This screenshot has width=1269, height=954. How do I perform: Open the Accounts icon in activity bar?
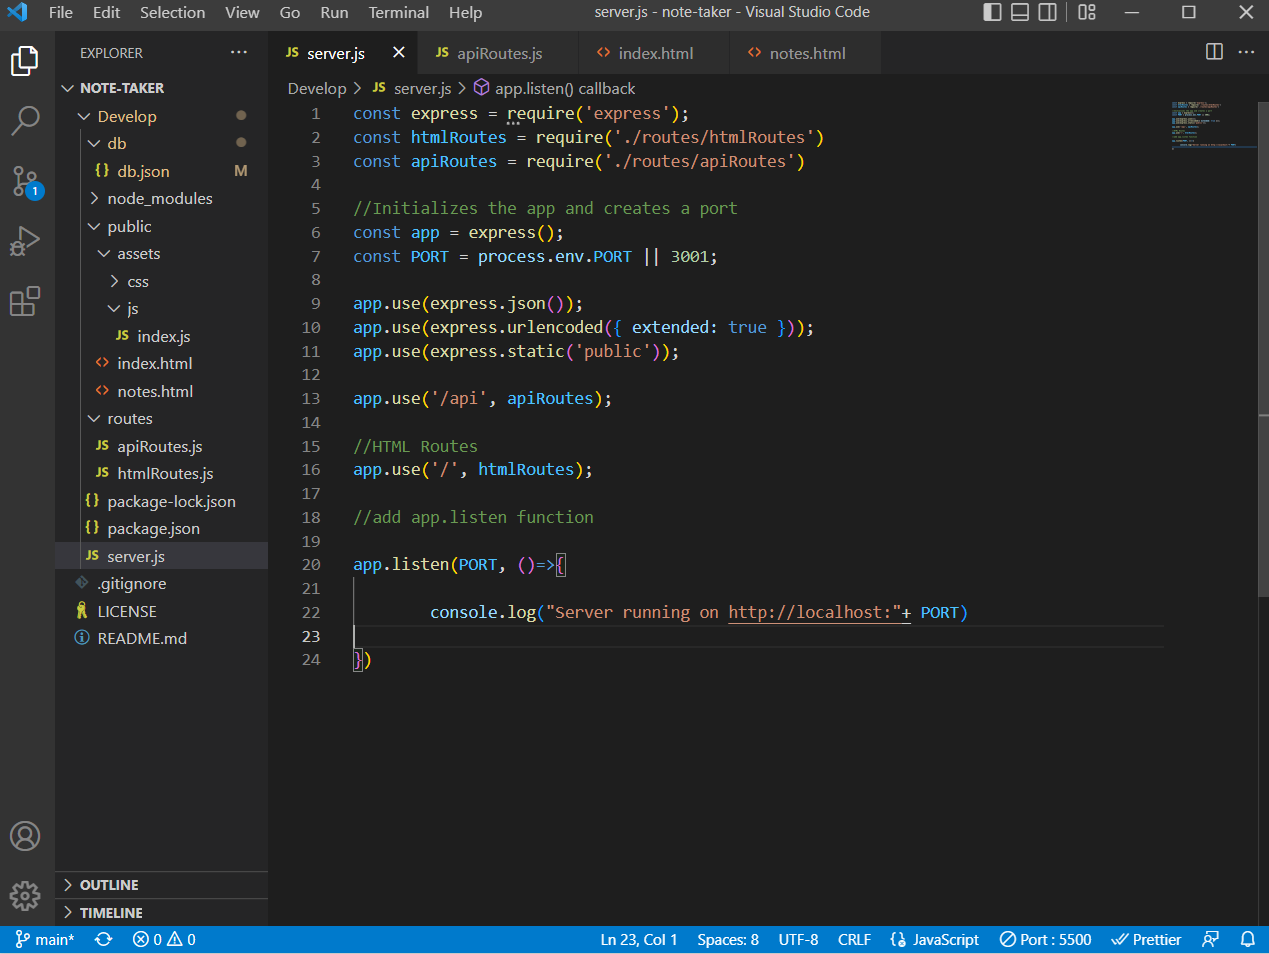click(x=24, y=836)
